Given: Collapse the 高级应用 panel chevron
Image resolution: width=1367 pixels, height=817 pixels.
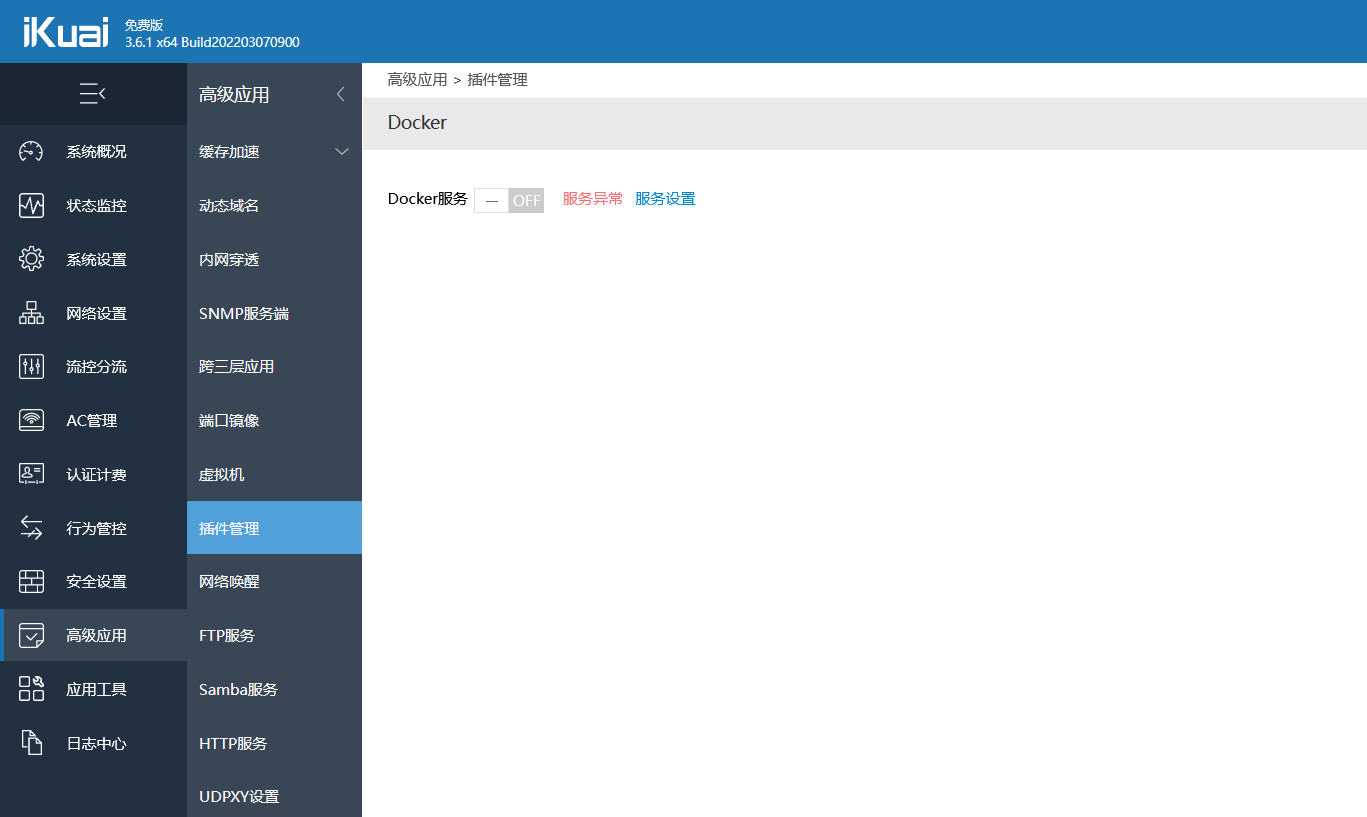Looking at the screenshot, I should coord(340,93).
